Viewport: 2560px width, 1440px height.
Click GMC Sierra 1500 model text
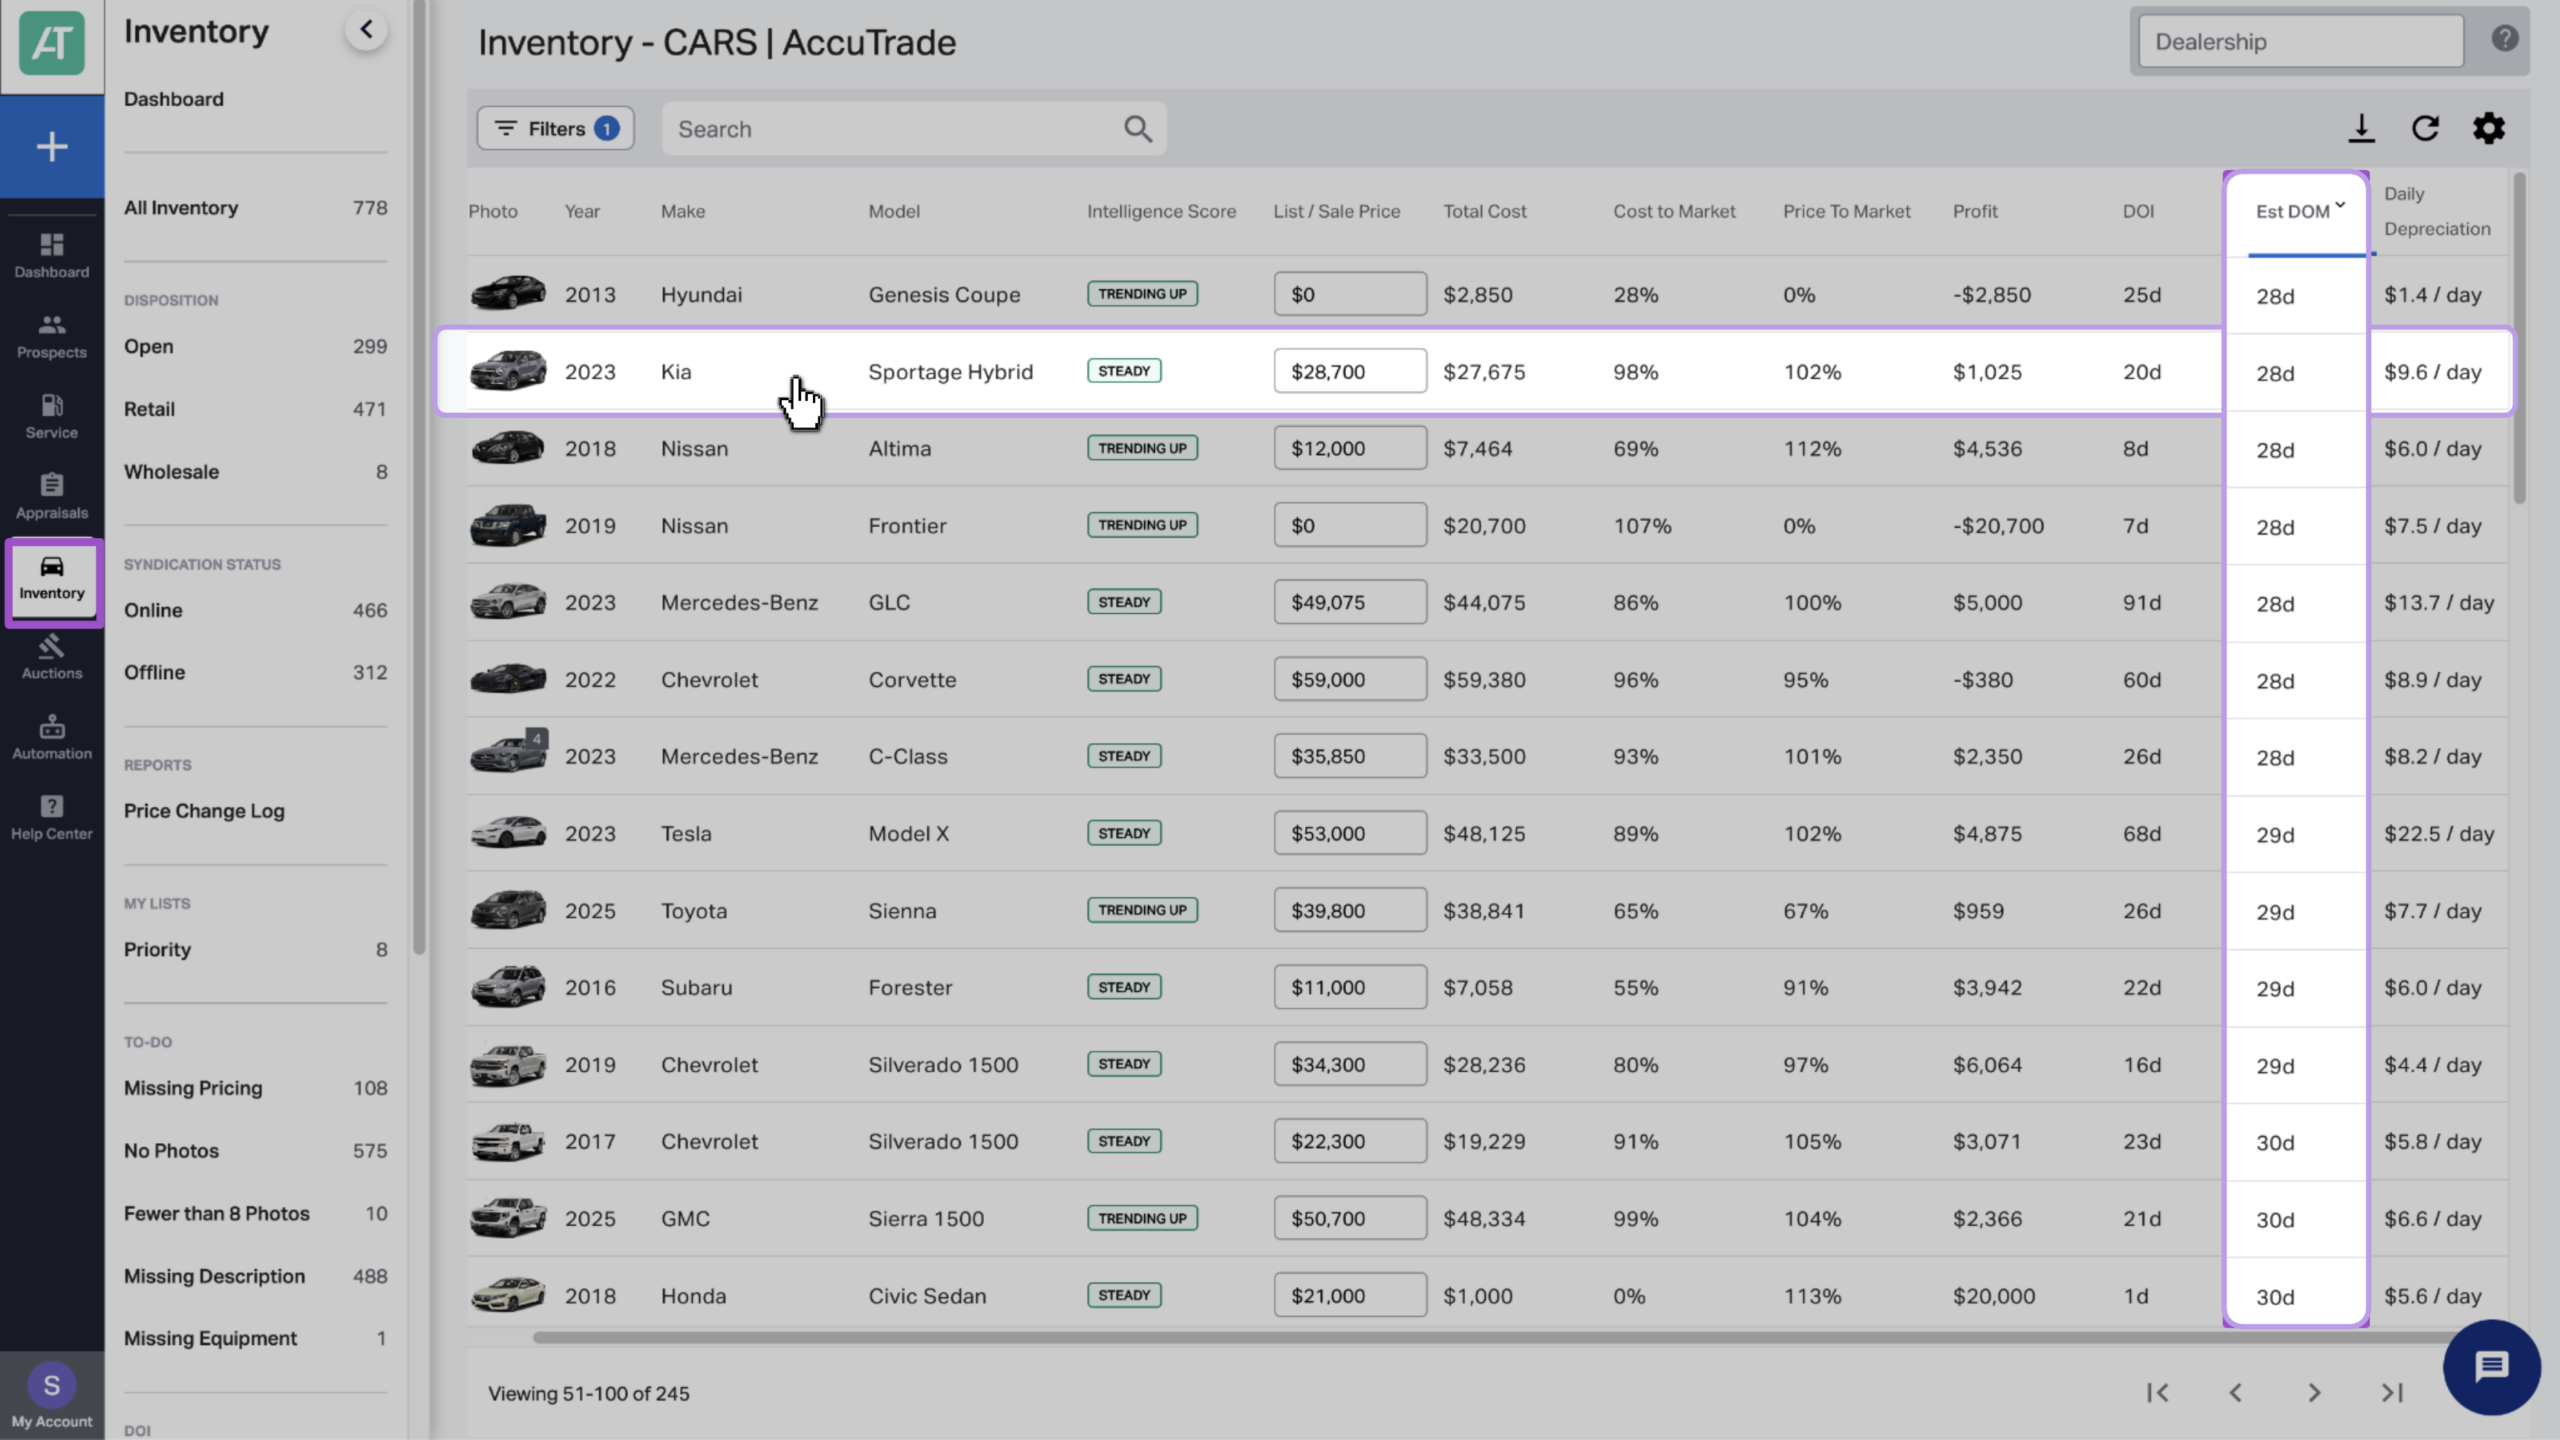[x=926, y=1219]
